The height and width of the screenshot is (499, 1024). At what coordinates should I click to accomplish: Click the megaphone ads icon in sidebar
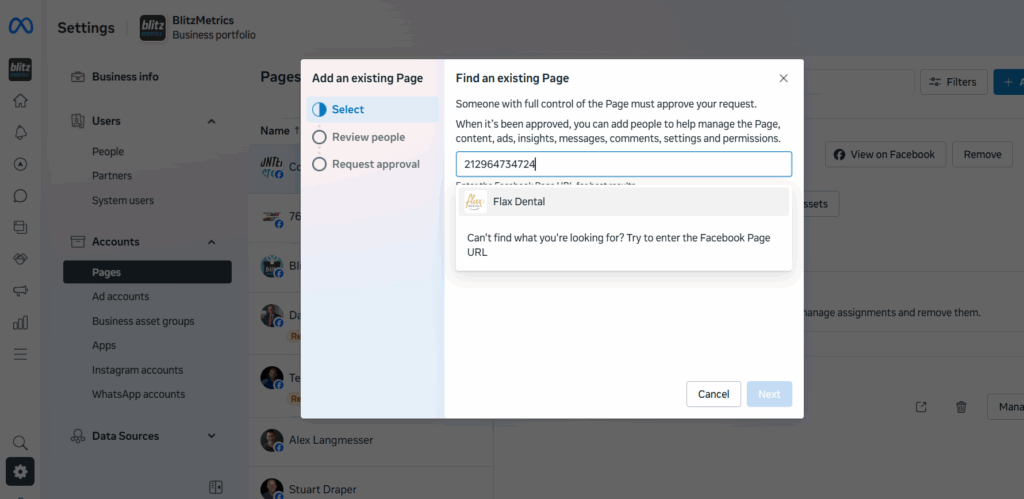[20, 290]
